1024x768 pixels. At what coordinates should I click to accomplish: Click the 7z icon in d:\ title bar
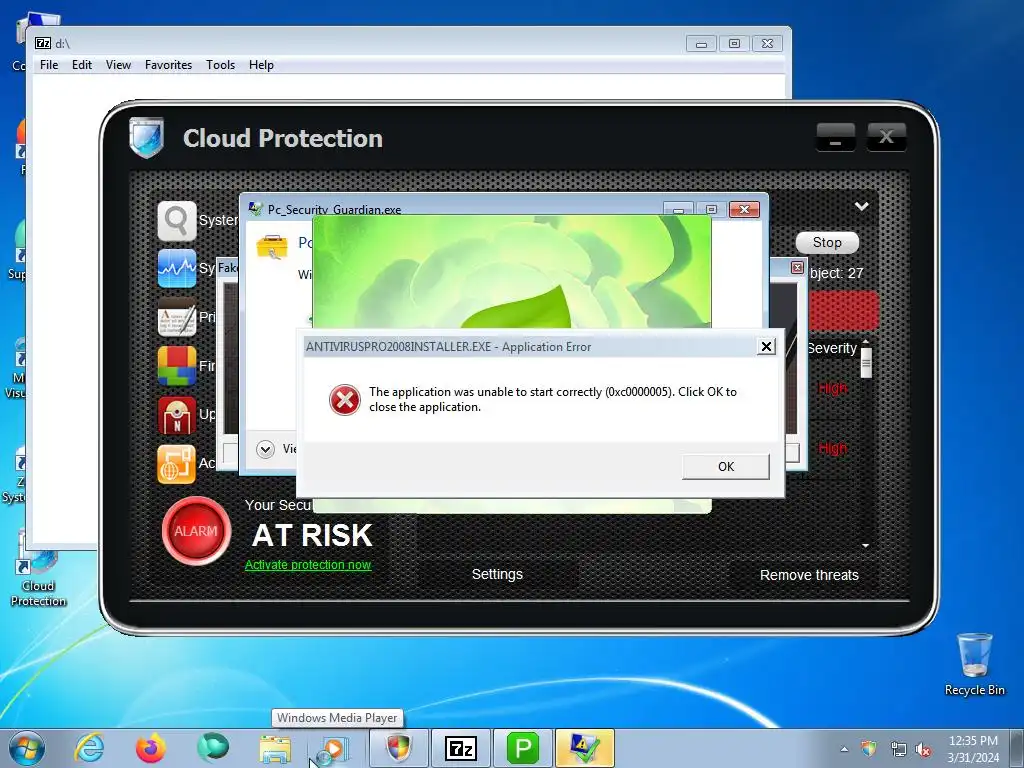pos(42,43)
